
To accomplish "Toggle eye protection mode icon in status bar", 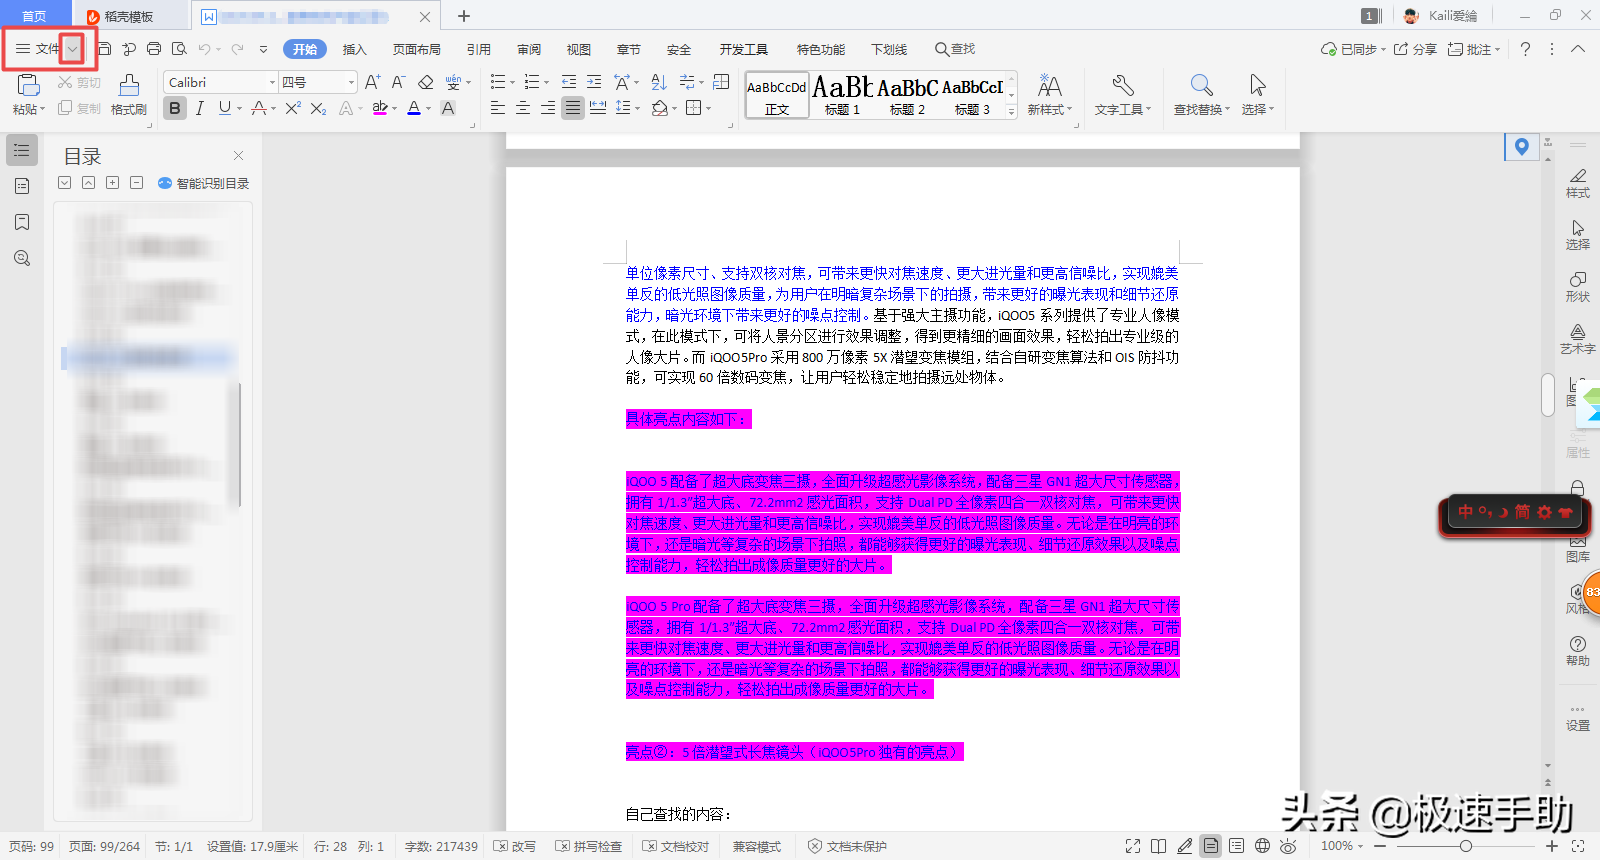I will pyautogui.click(x=1289, y=846).
